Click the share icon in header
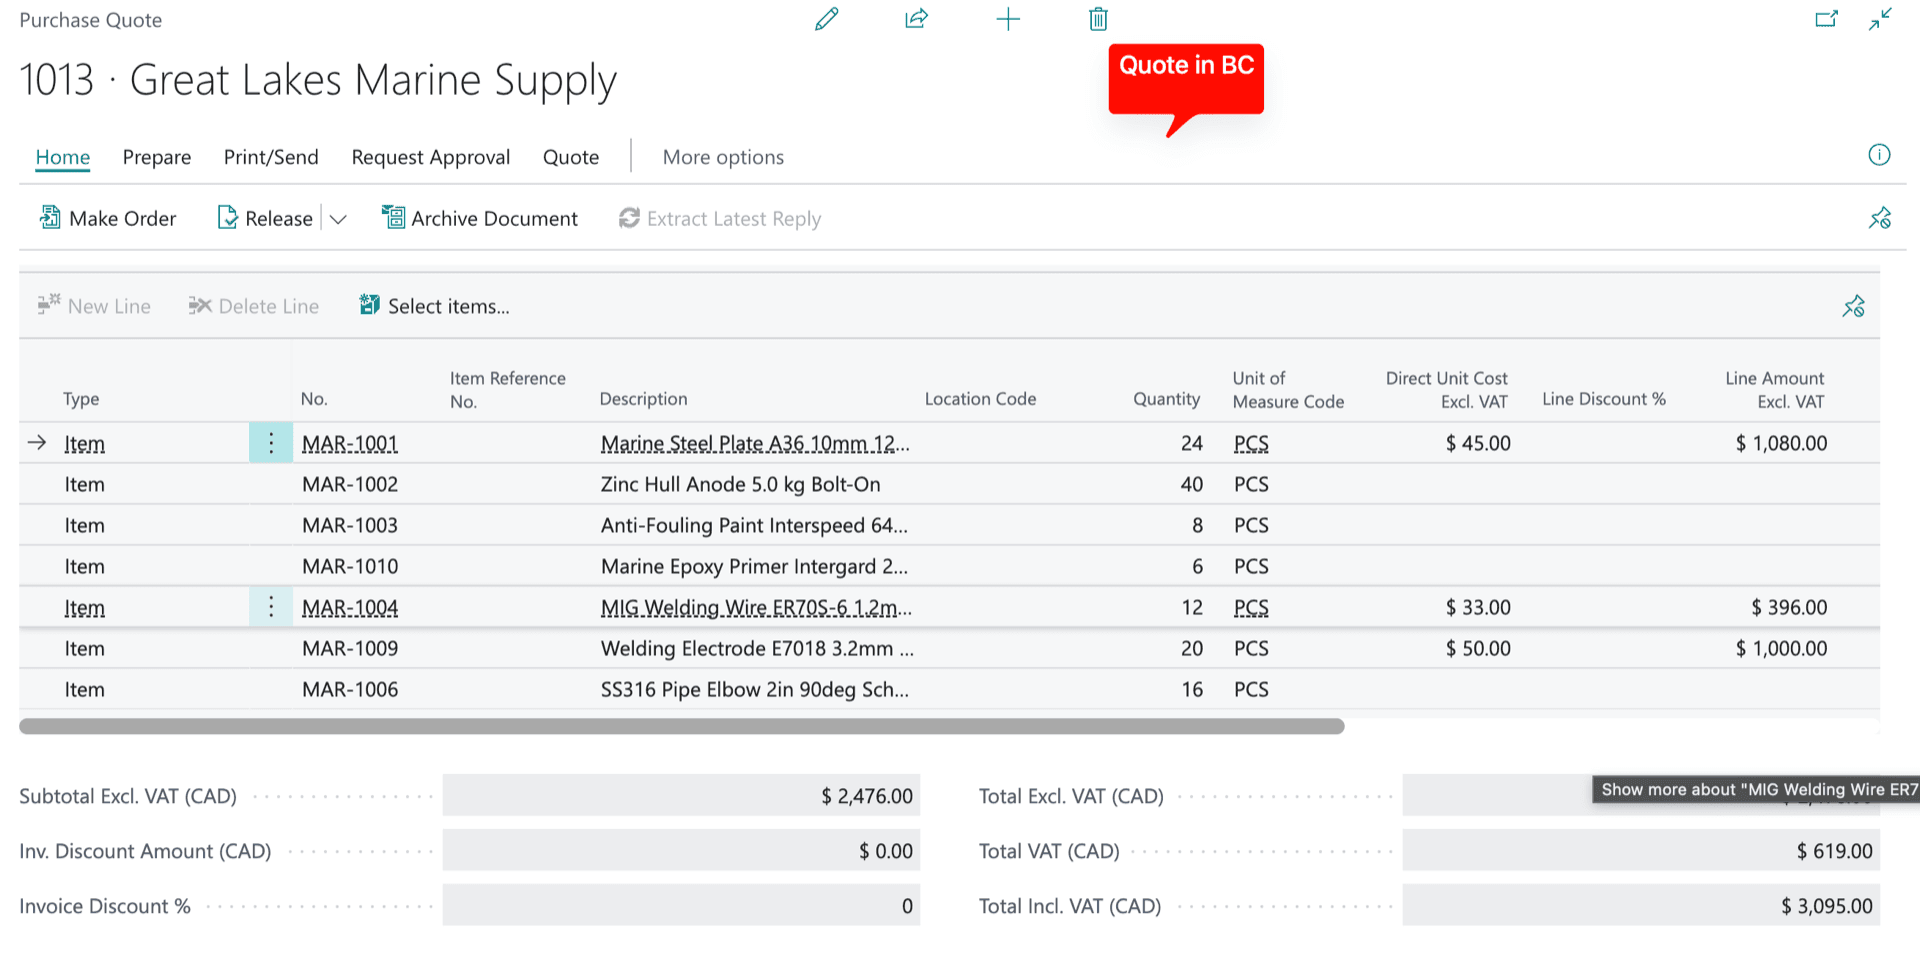1920x971 pixels. point(916,19)
